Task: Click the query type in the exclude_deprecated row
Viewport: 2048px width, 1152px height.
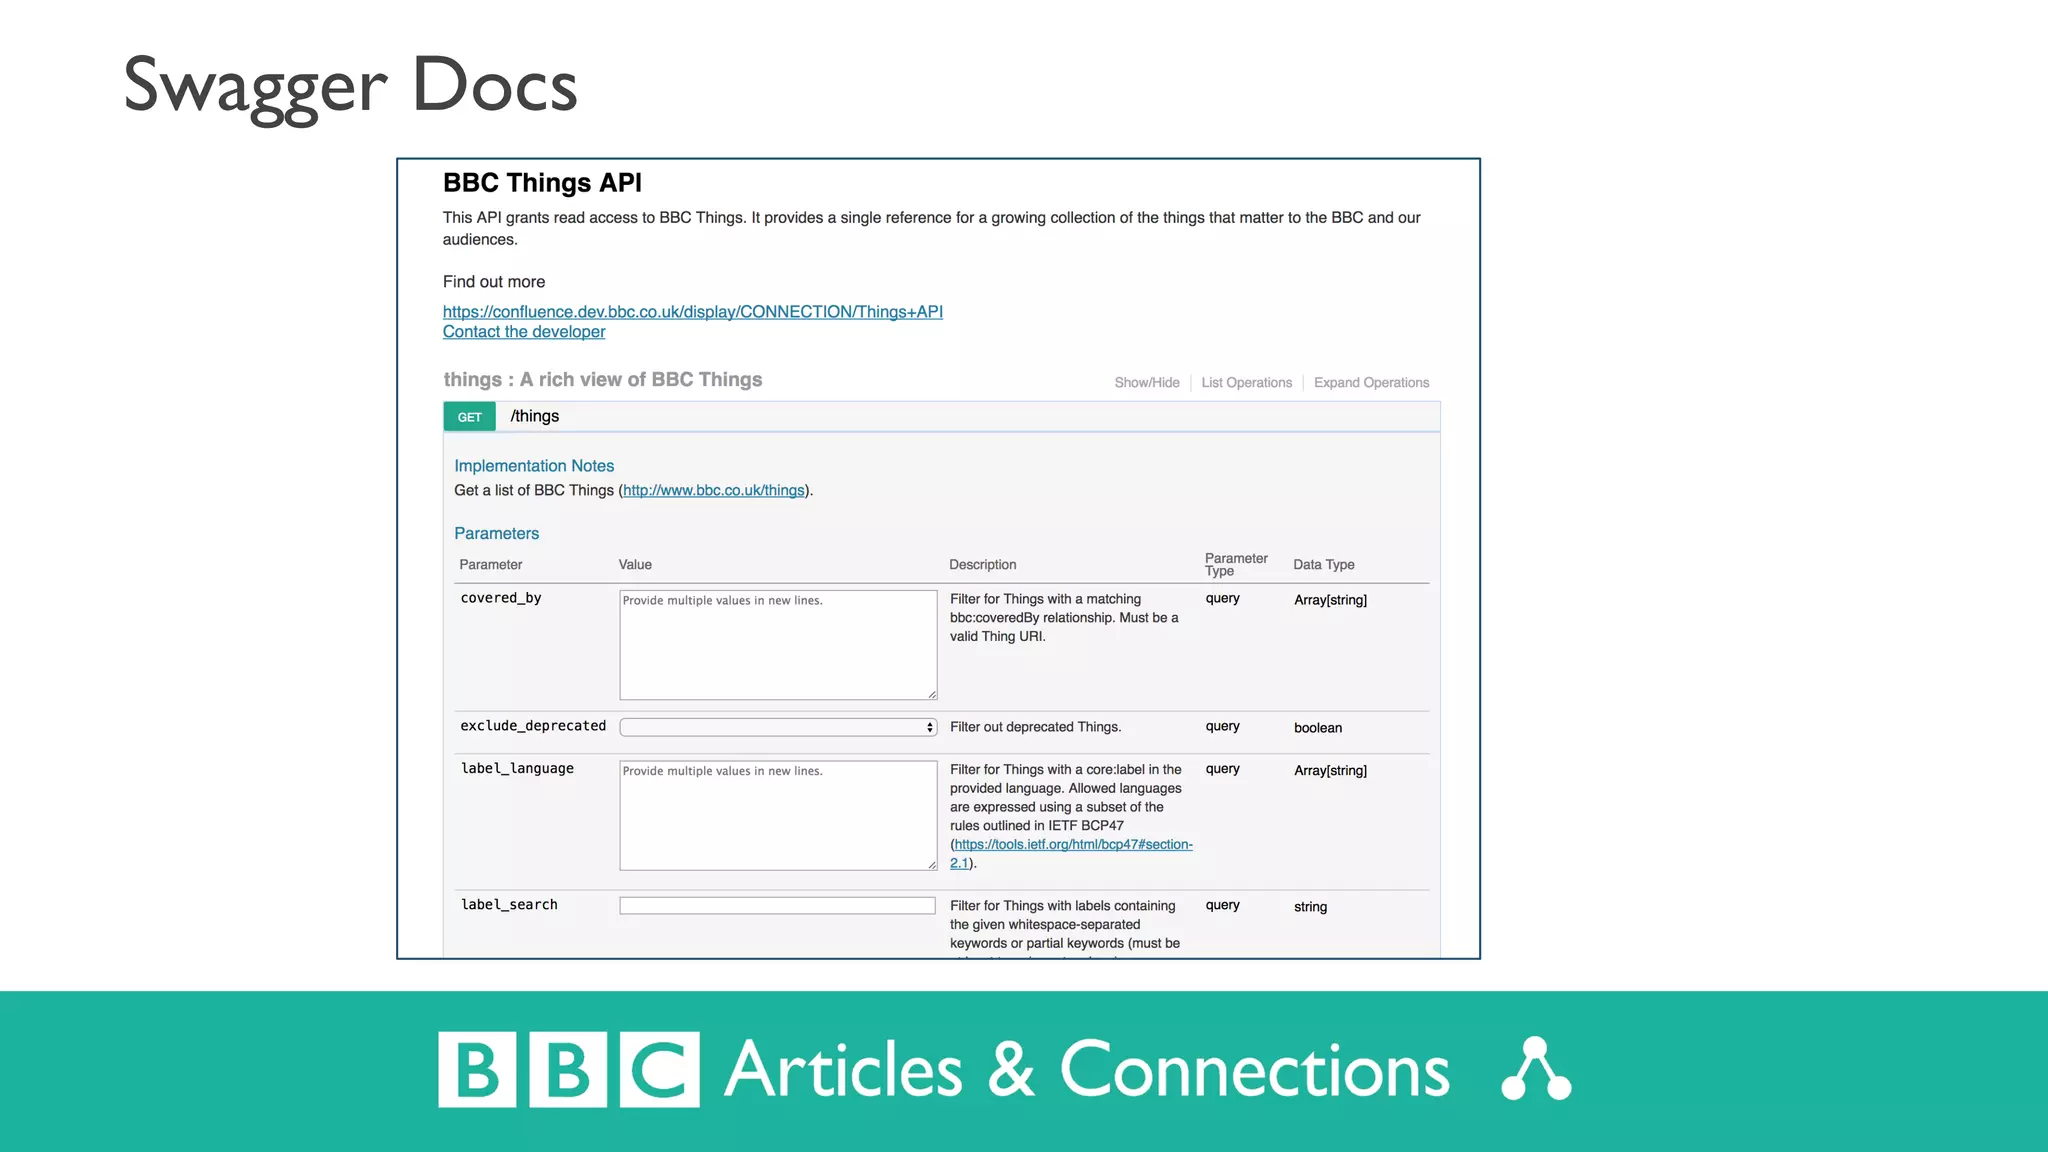Action: pyautogui.click(x=1222, y=727)
